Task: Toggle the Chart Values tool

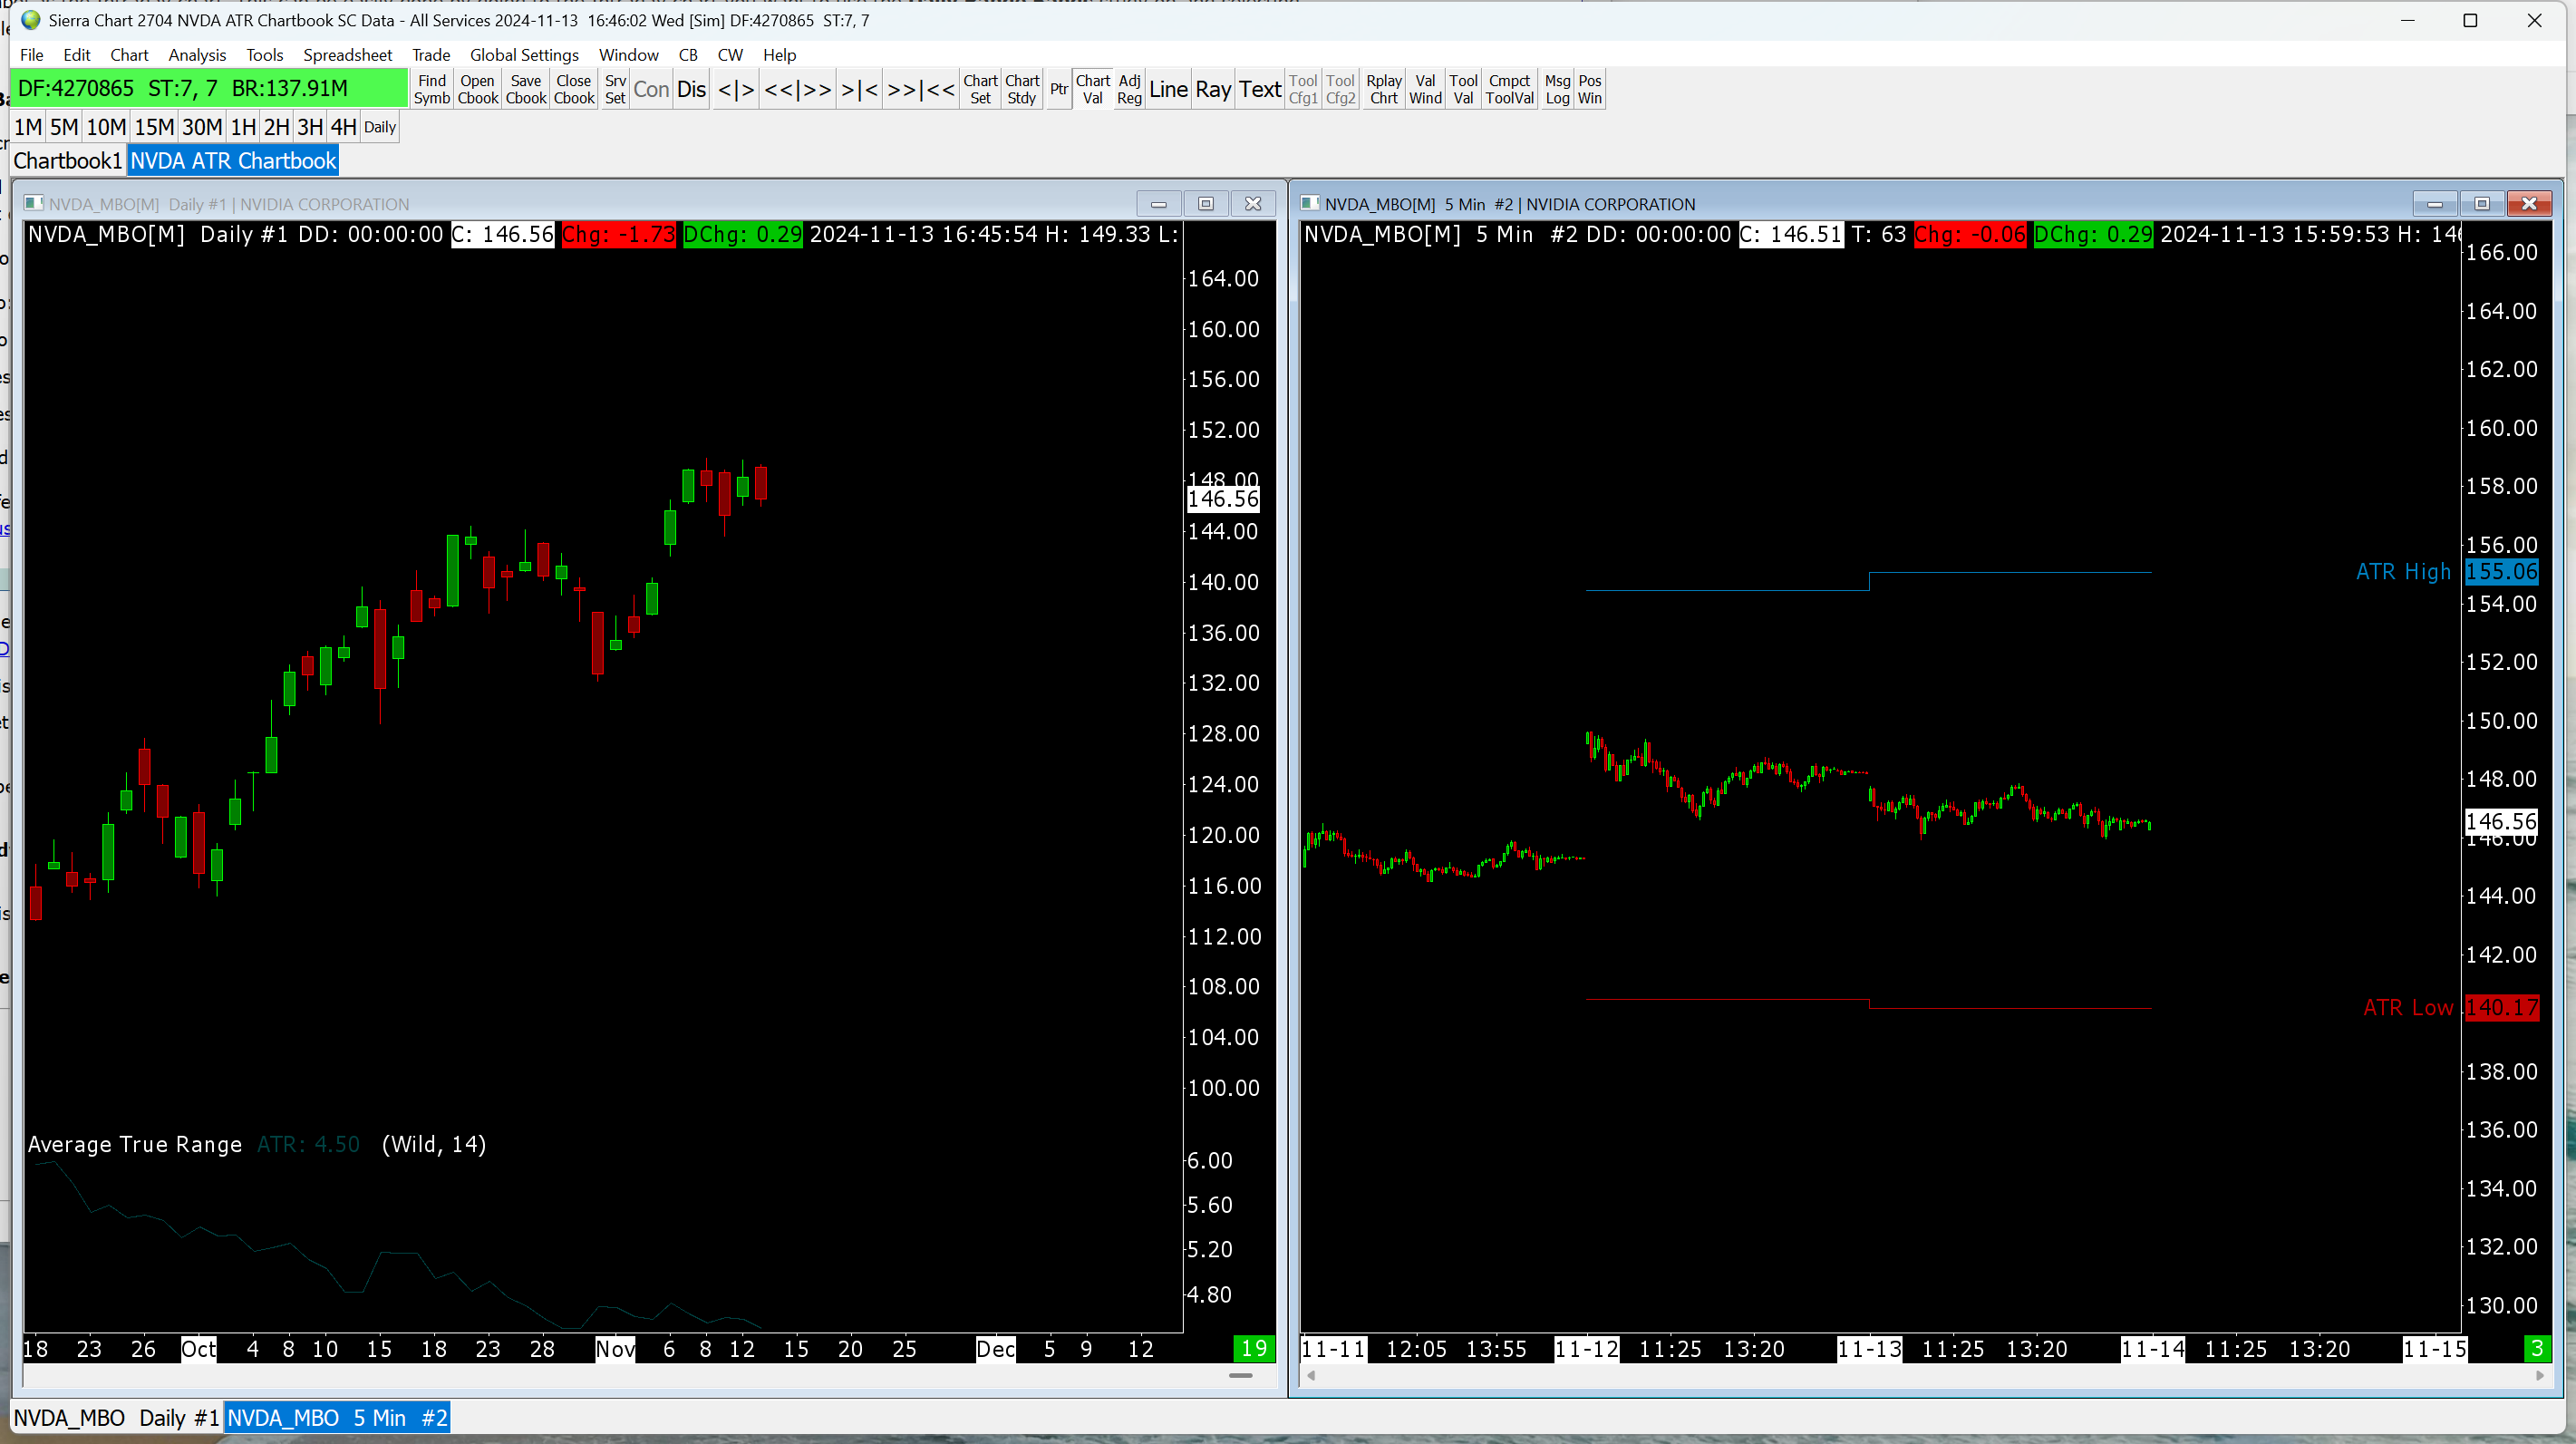Action: tap(1092, 89)
